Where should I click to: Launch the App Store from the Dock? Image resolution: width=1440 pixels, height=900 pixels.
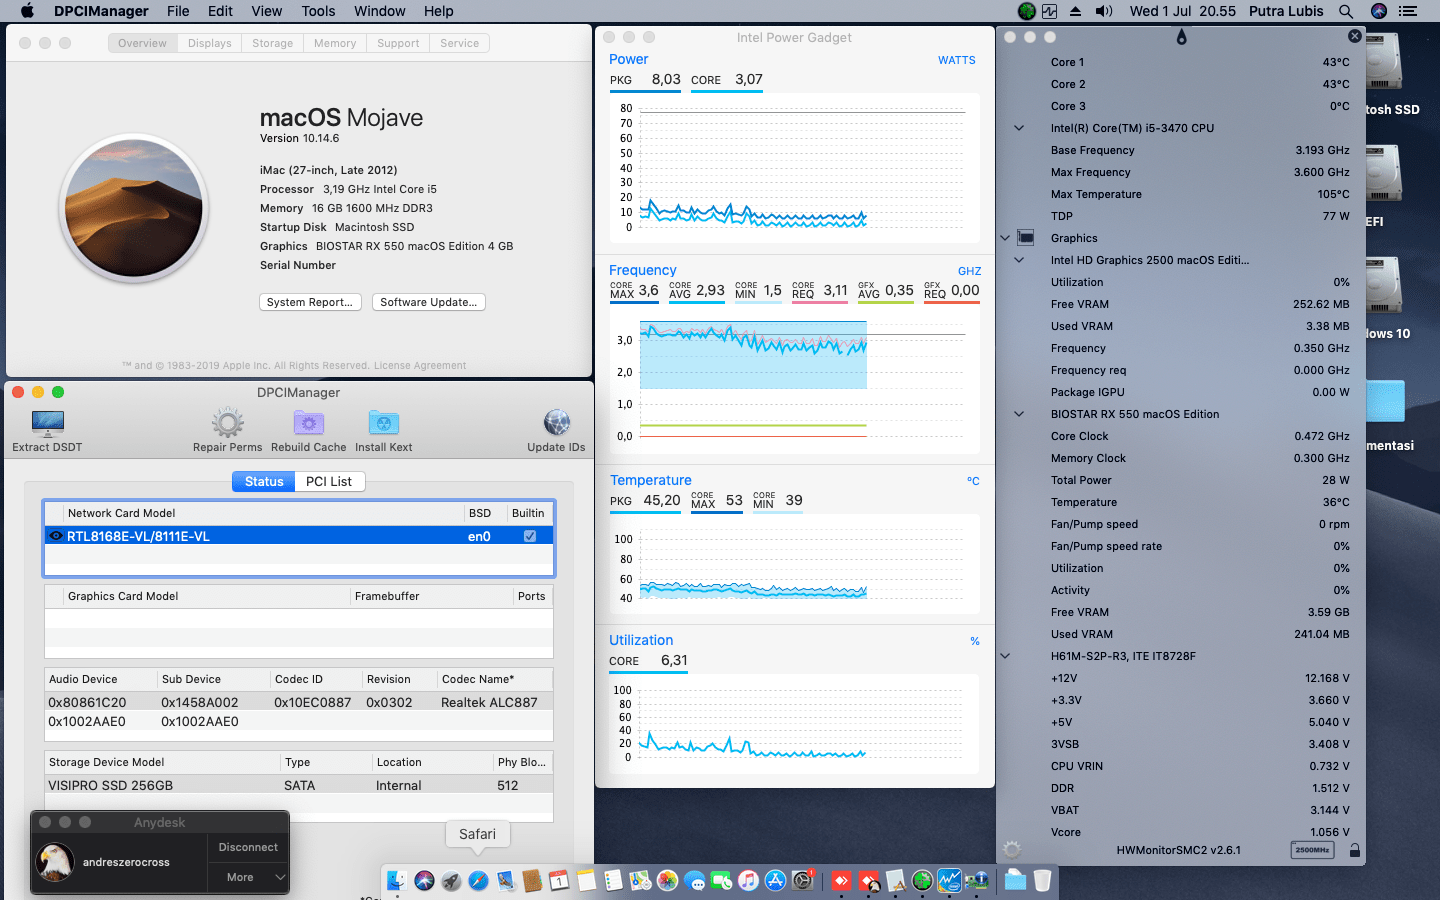coord(775,881)
